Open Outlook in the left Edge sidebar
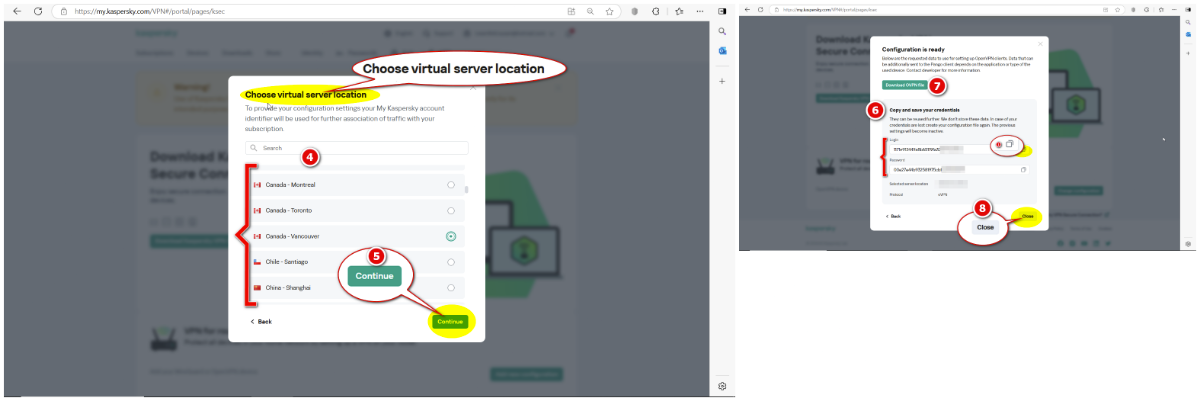 point(722,51)
